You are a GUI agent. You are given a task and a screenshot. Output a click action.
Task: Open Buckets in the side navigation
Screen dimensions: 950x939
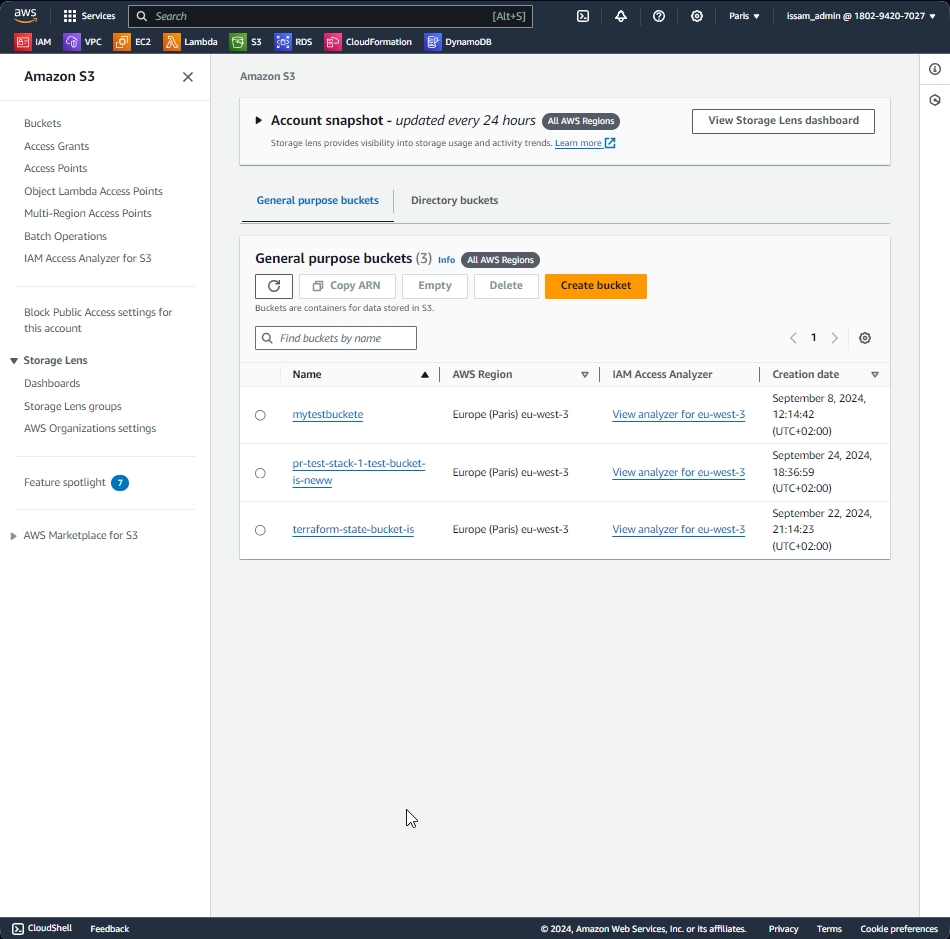pos(42,123)
